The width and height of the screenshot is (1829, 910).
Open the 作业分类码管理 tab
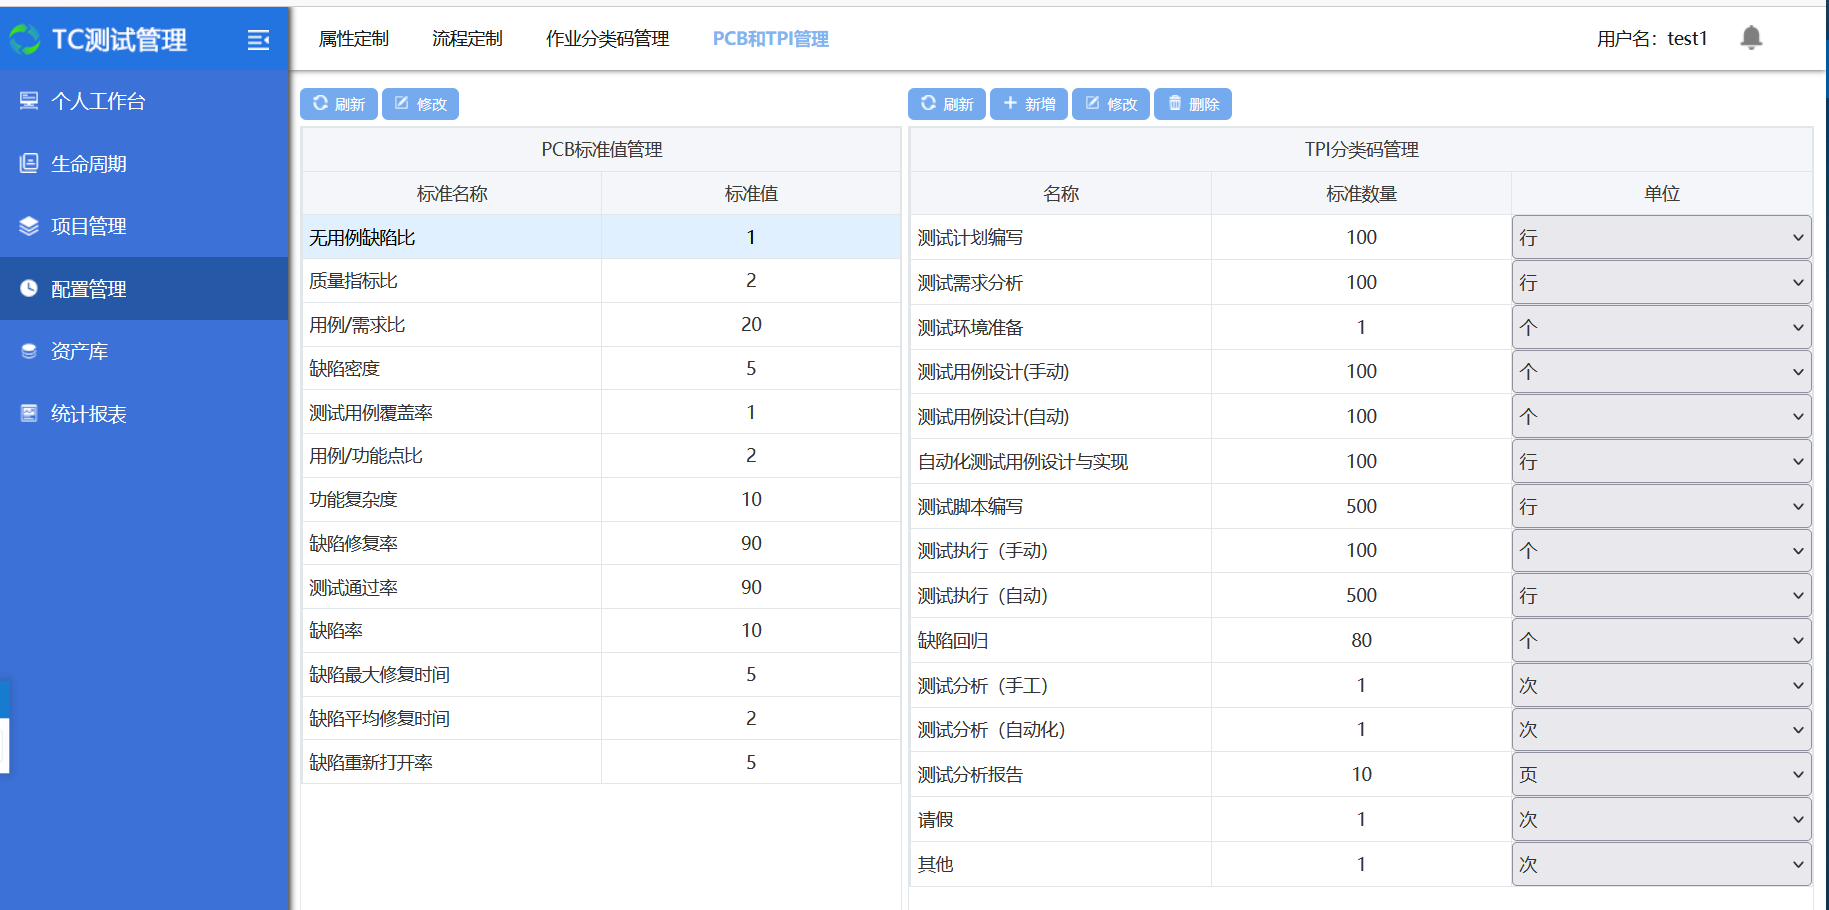tap(607, 39)
